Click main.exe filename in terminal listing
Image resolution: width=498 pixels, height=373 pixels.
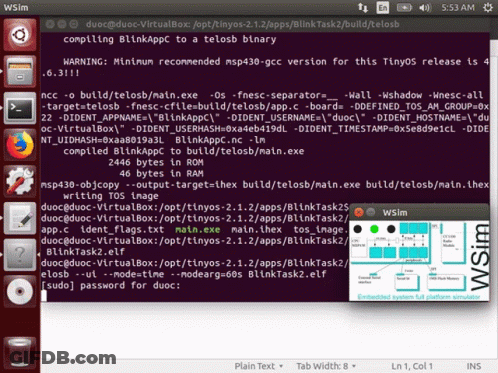197,230
